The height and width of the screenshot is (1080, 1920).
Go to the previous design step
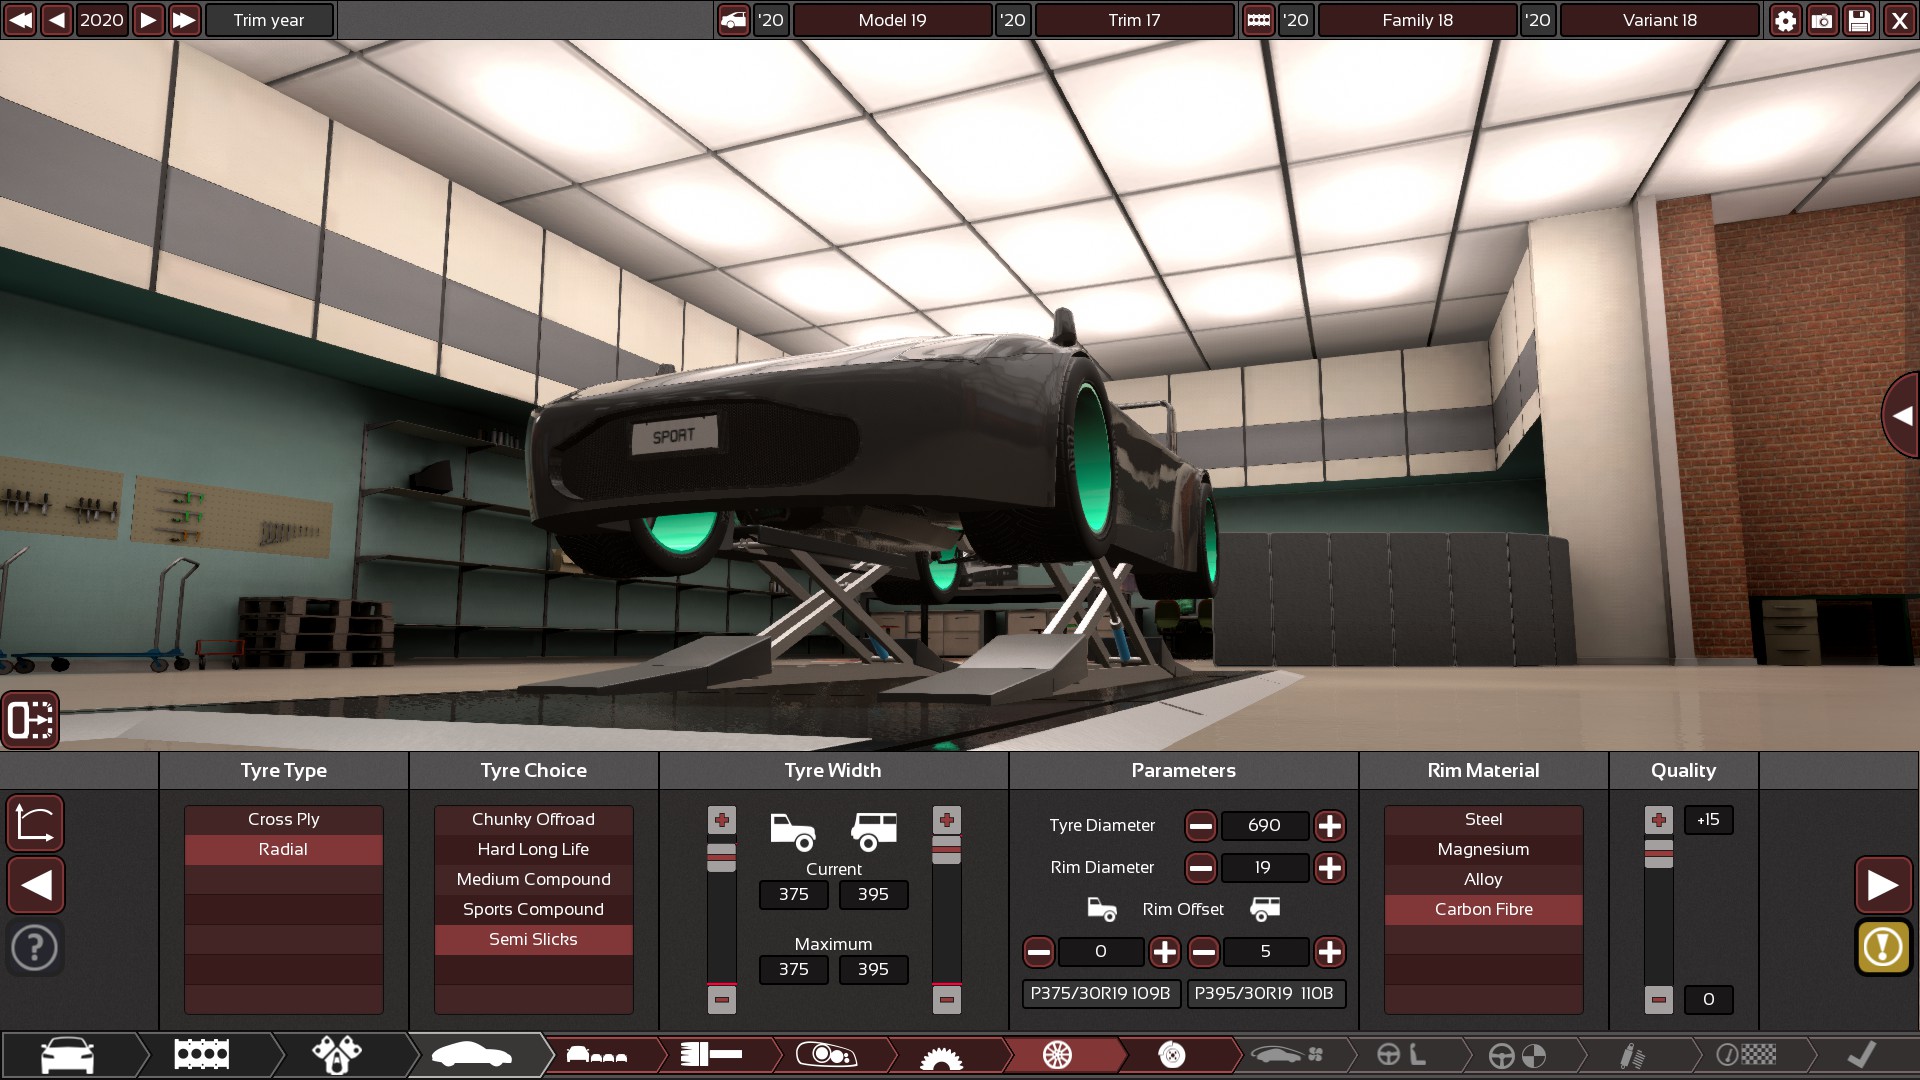[x=36, y=885]
